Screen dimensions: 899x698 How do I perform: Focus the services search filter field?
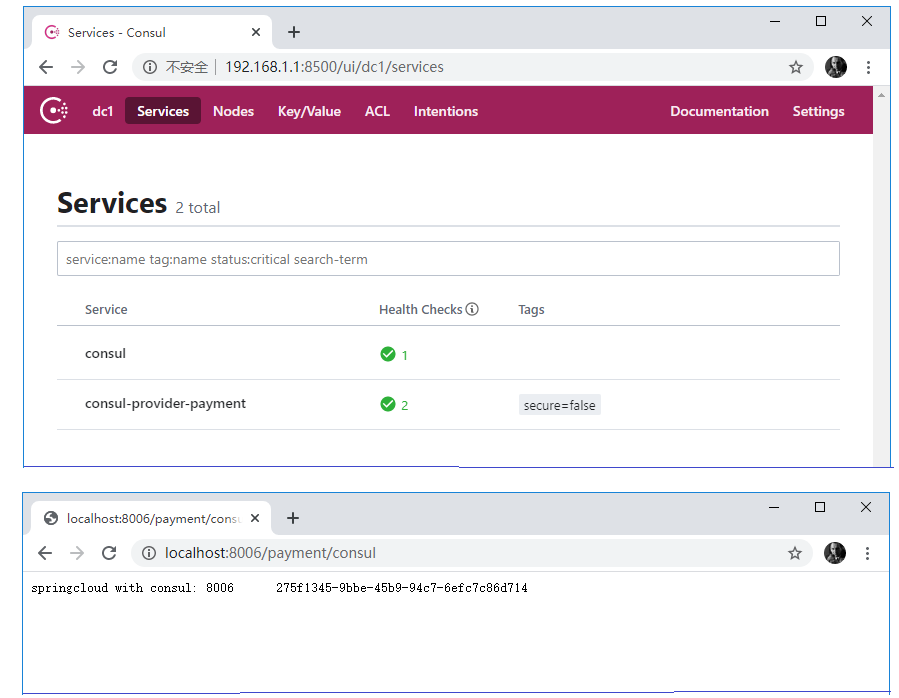tap(448, 259)
